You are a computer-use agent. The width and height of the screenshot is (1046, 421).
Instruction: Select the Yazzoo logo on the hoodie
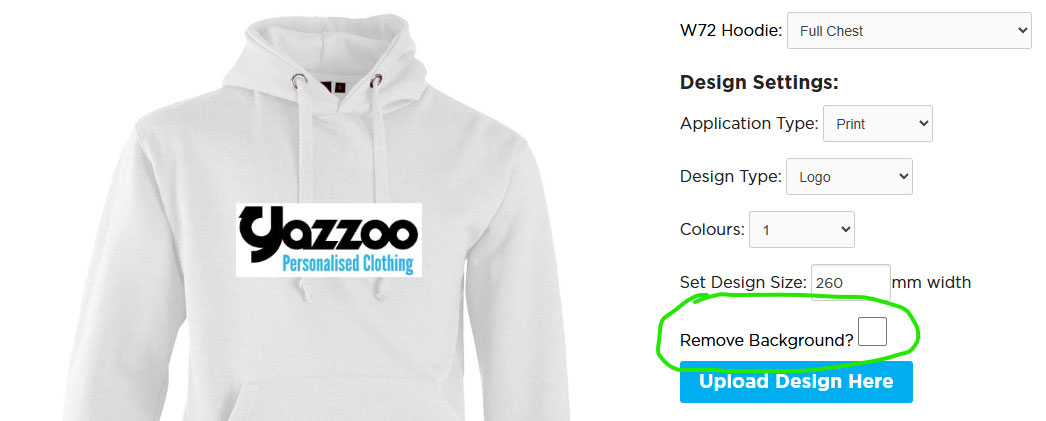(329, 240)
